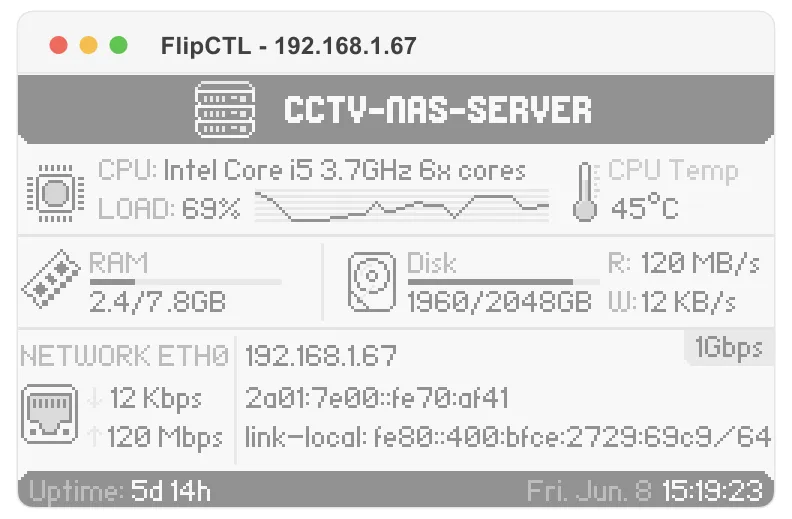Click the NETWORK ETH0 label
This screenshot has width=792, height=519.
coord(125,355)
